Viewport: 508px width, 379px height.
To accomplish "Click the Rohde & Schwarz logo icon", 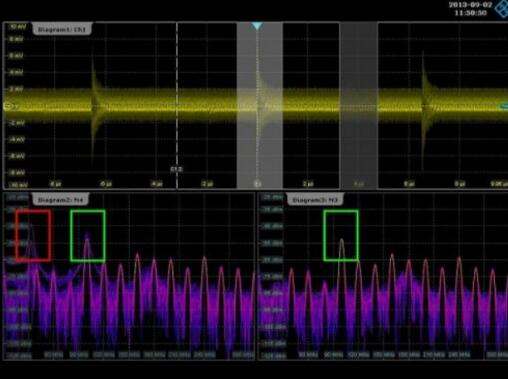I will click(x=501, y=9).
